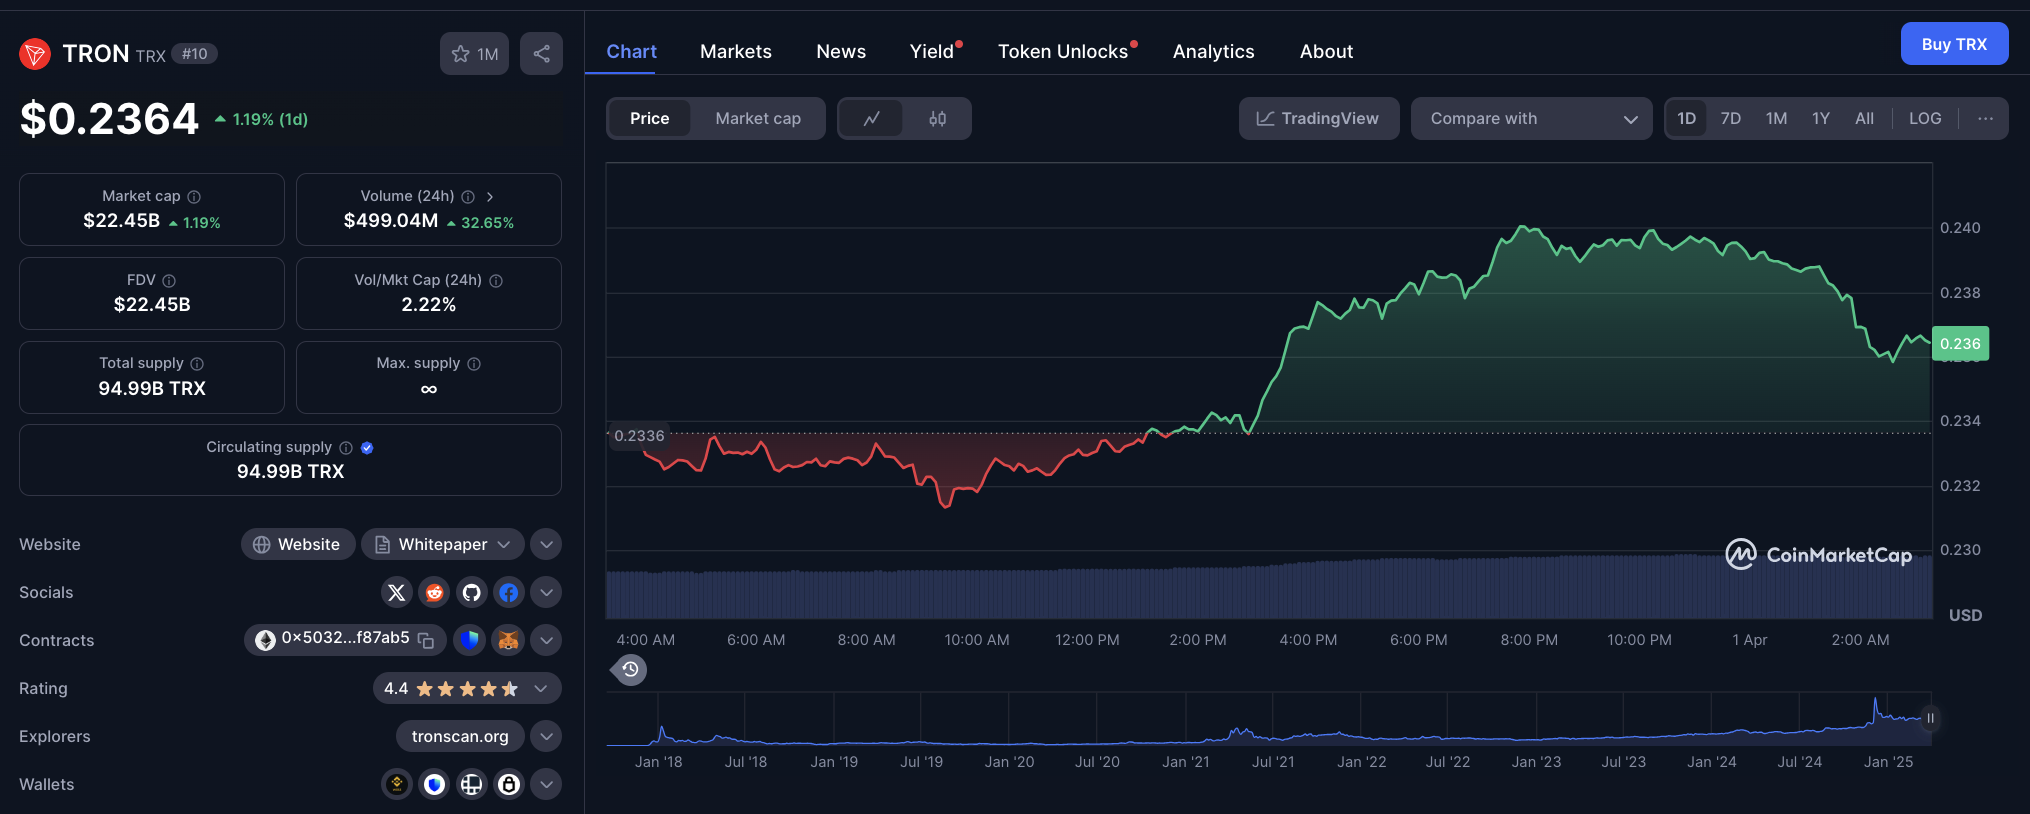Click the Buy TRX button

(x=1953, y=44)
